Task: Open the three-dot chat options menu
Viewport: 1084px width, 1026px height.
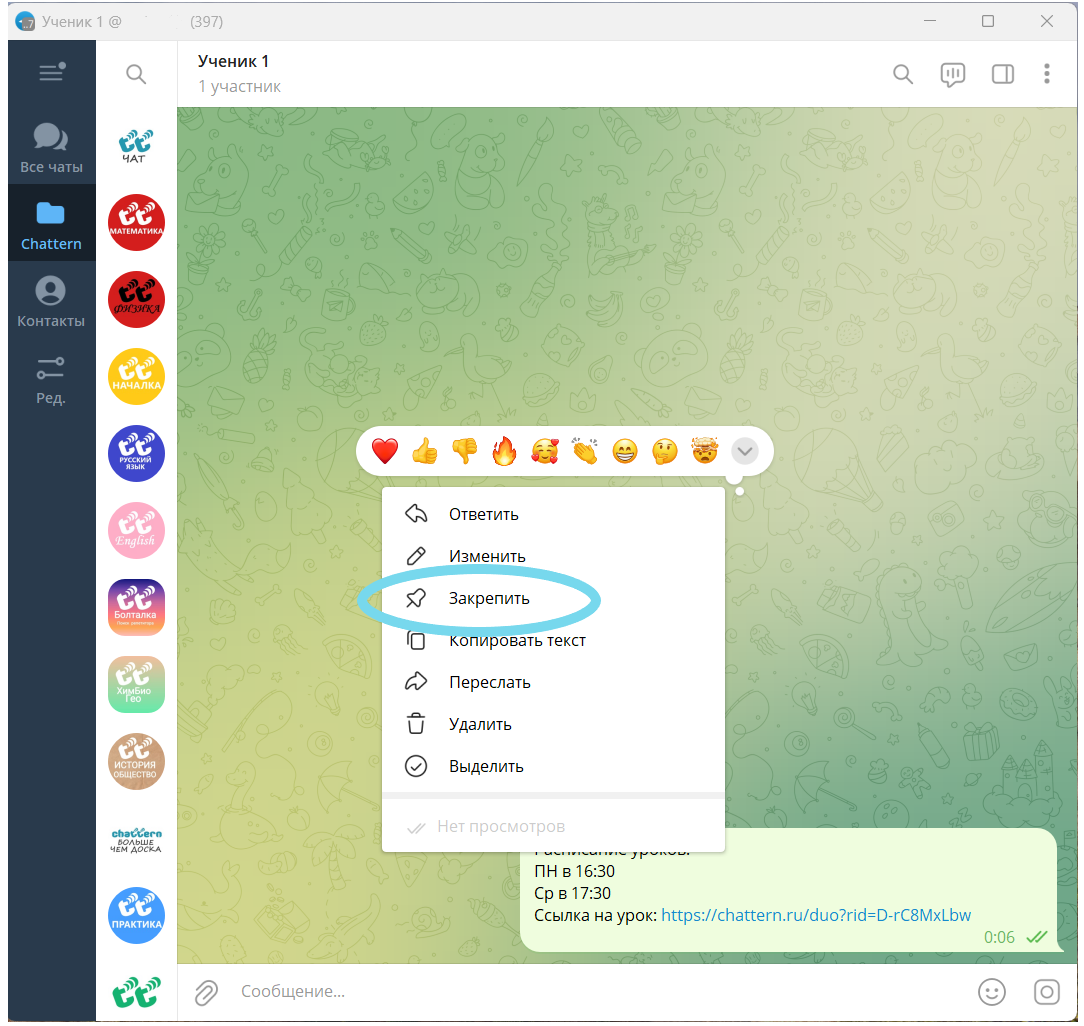Action: [1047, 74]
